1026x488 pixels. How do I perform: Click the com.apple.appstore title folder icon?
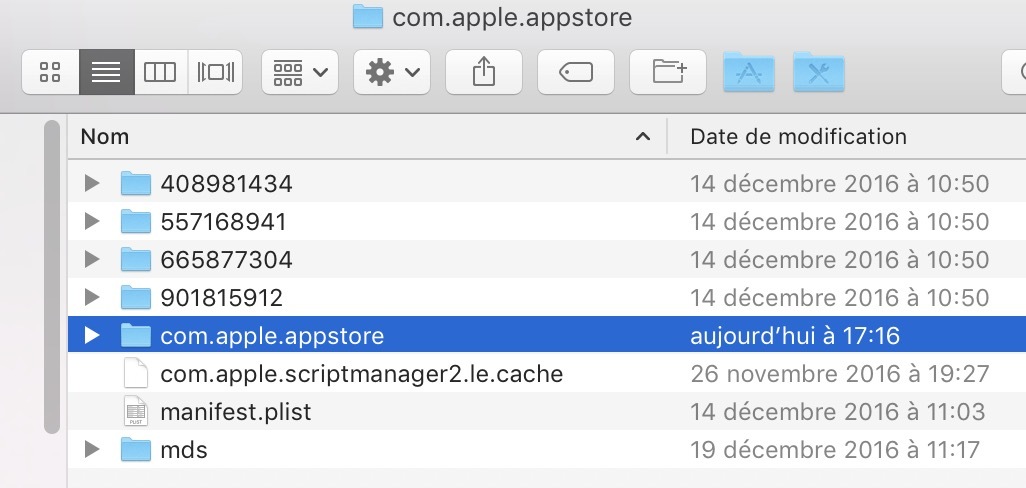(368, 16)
